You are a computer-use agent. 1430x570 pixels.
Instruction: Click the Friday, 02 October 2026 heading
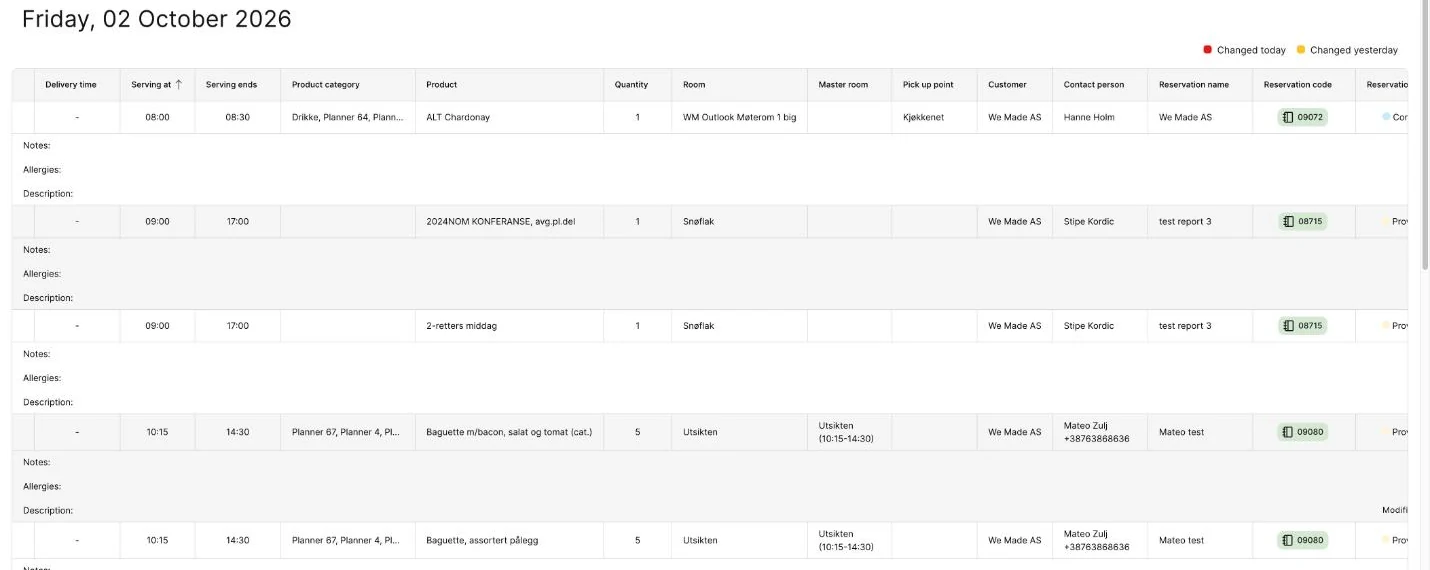(157, 19)
